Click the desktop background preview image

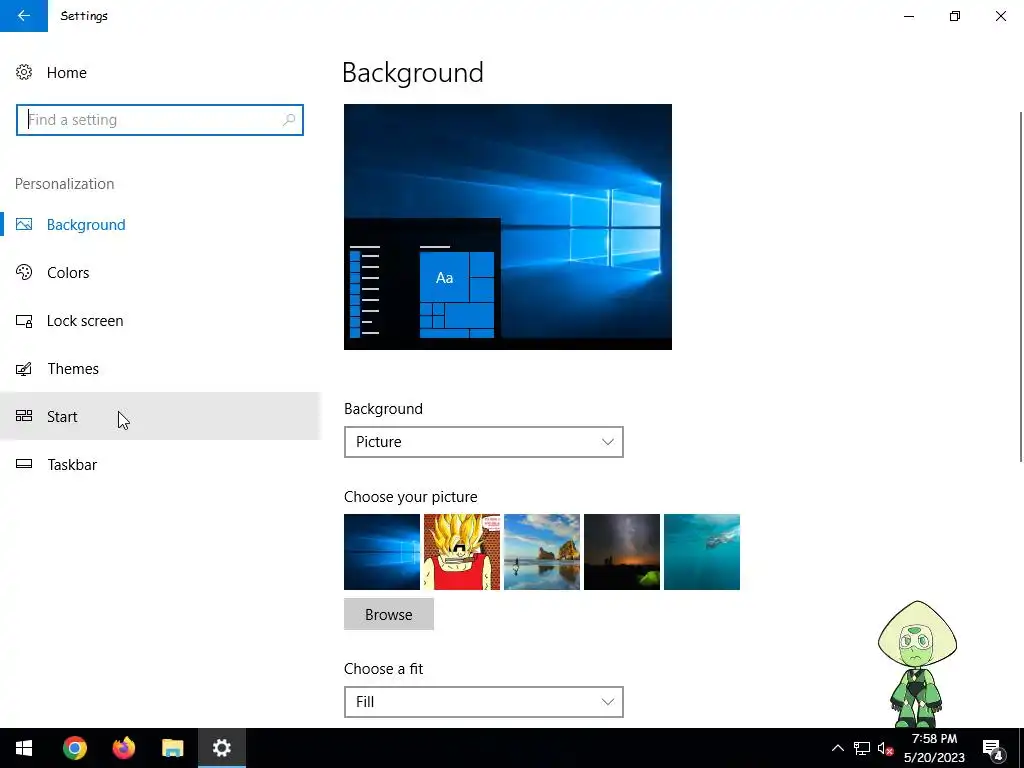pyautogui.click(x=508, y=227)
